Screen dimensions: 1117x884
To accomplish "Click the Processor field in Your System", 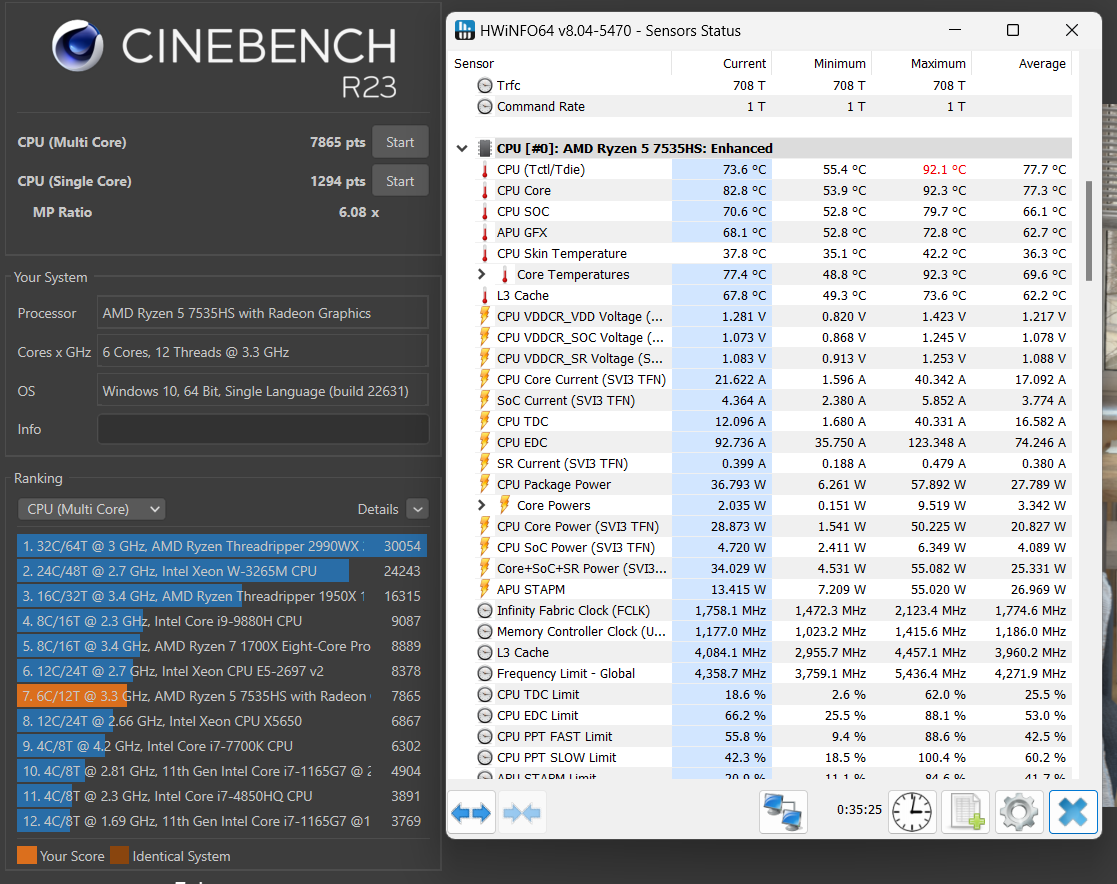I will click(263, 313).
